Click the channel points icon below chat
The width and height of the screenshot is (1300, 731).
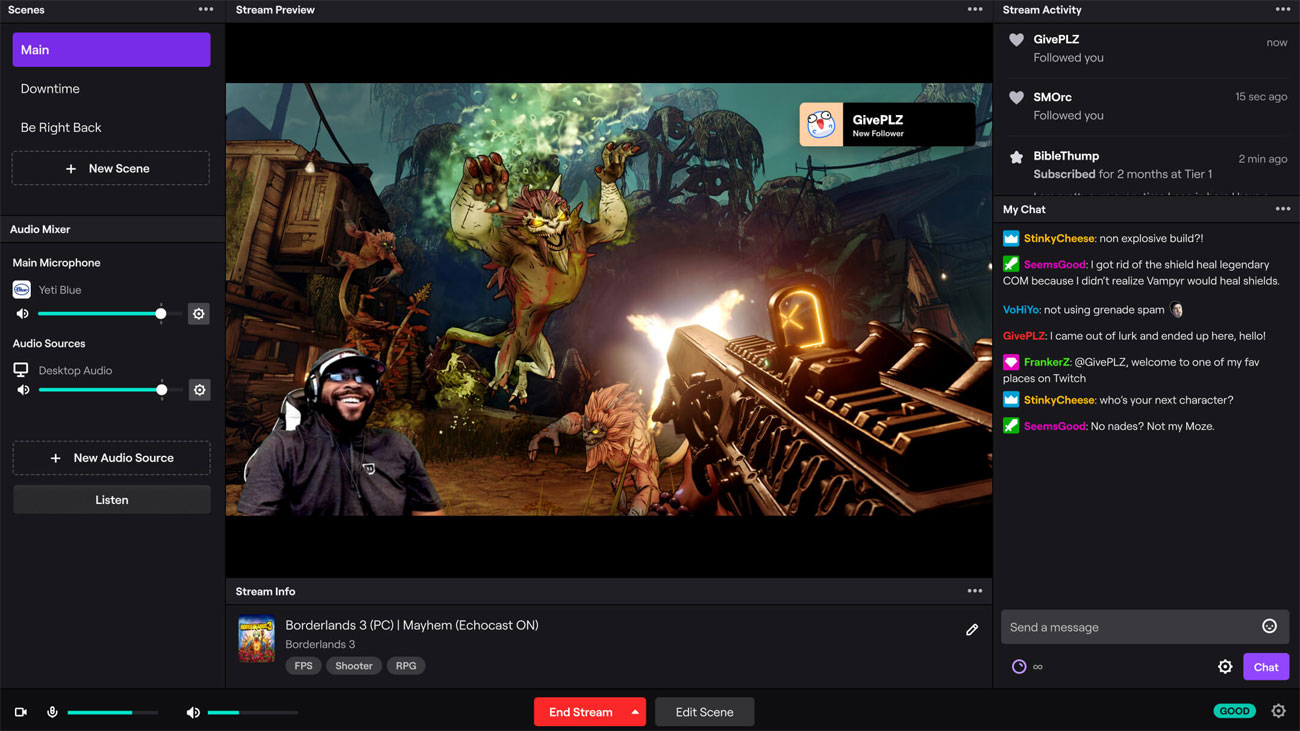point(1019,667)
